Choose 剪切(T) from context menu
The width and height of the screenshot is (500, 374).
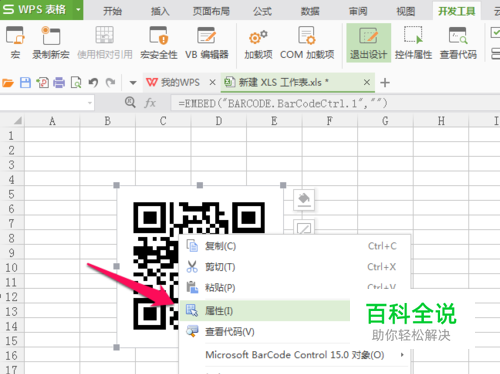point(295,267)
